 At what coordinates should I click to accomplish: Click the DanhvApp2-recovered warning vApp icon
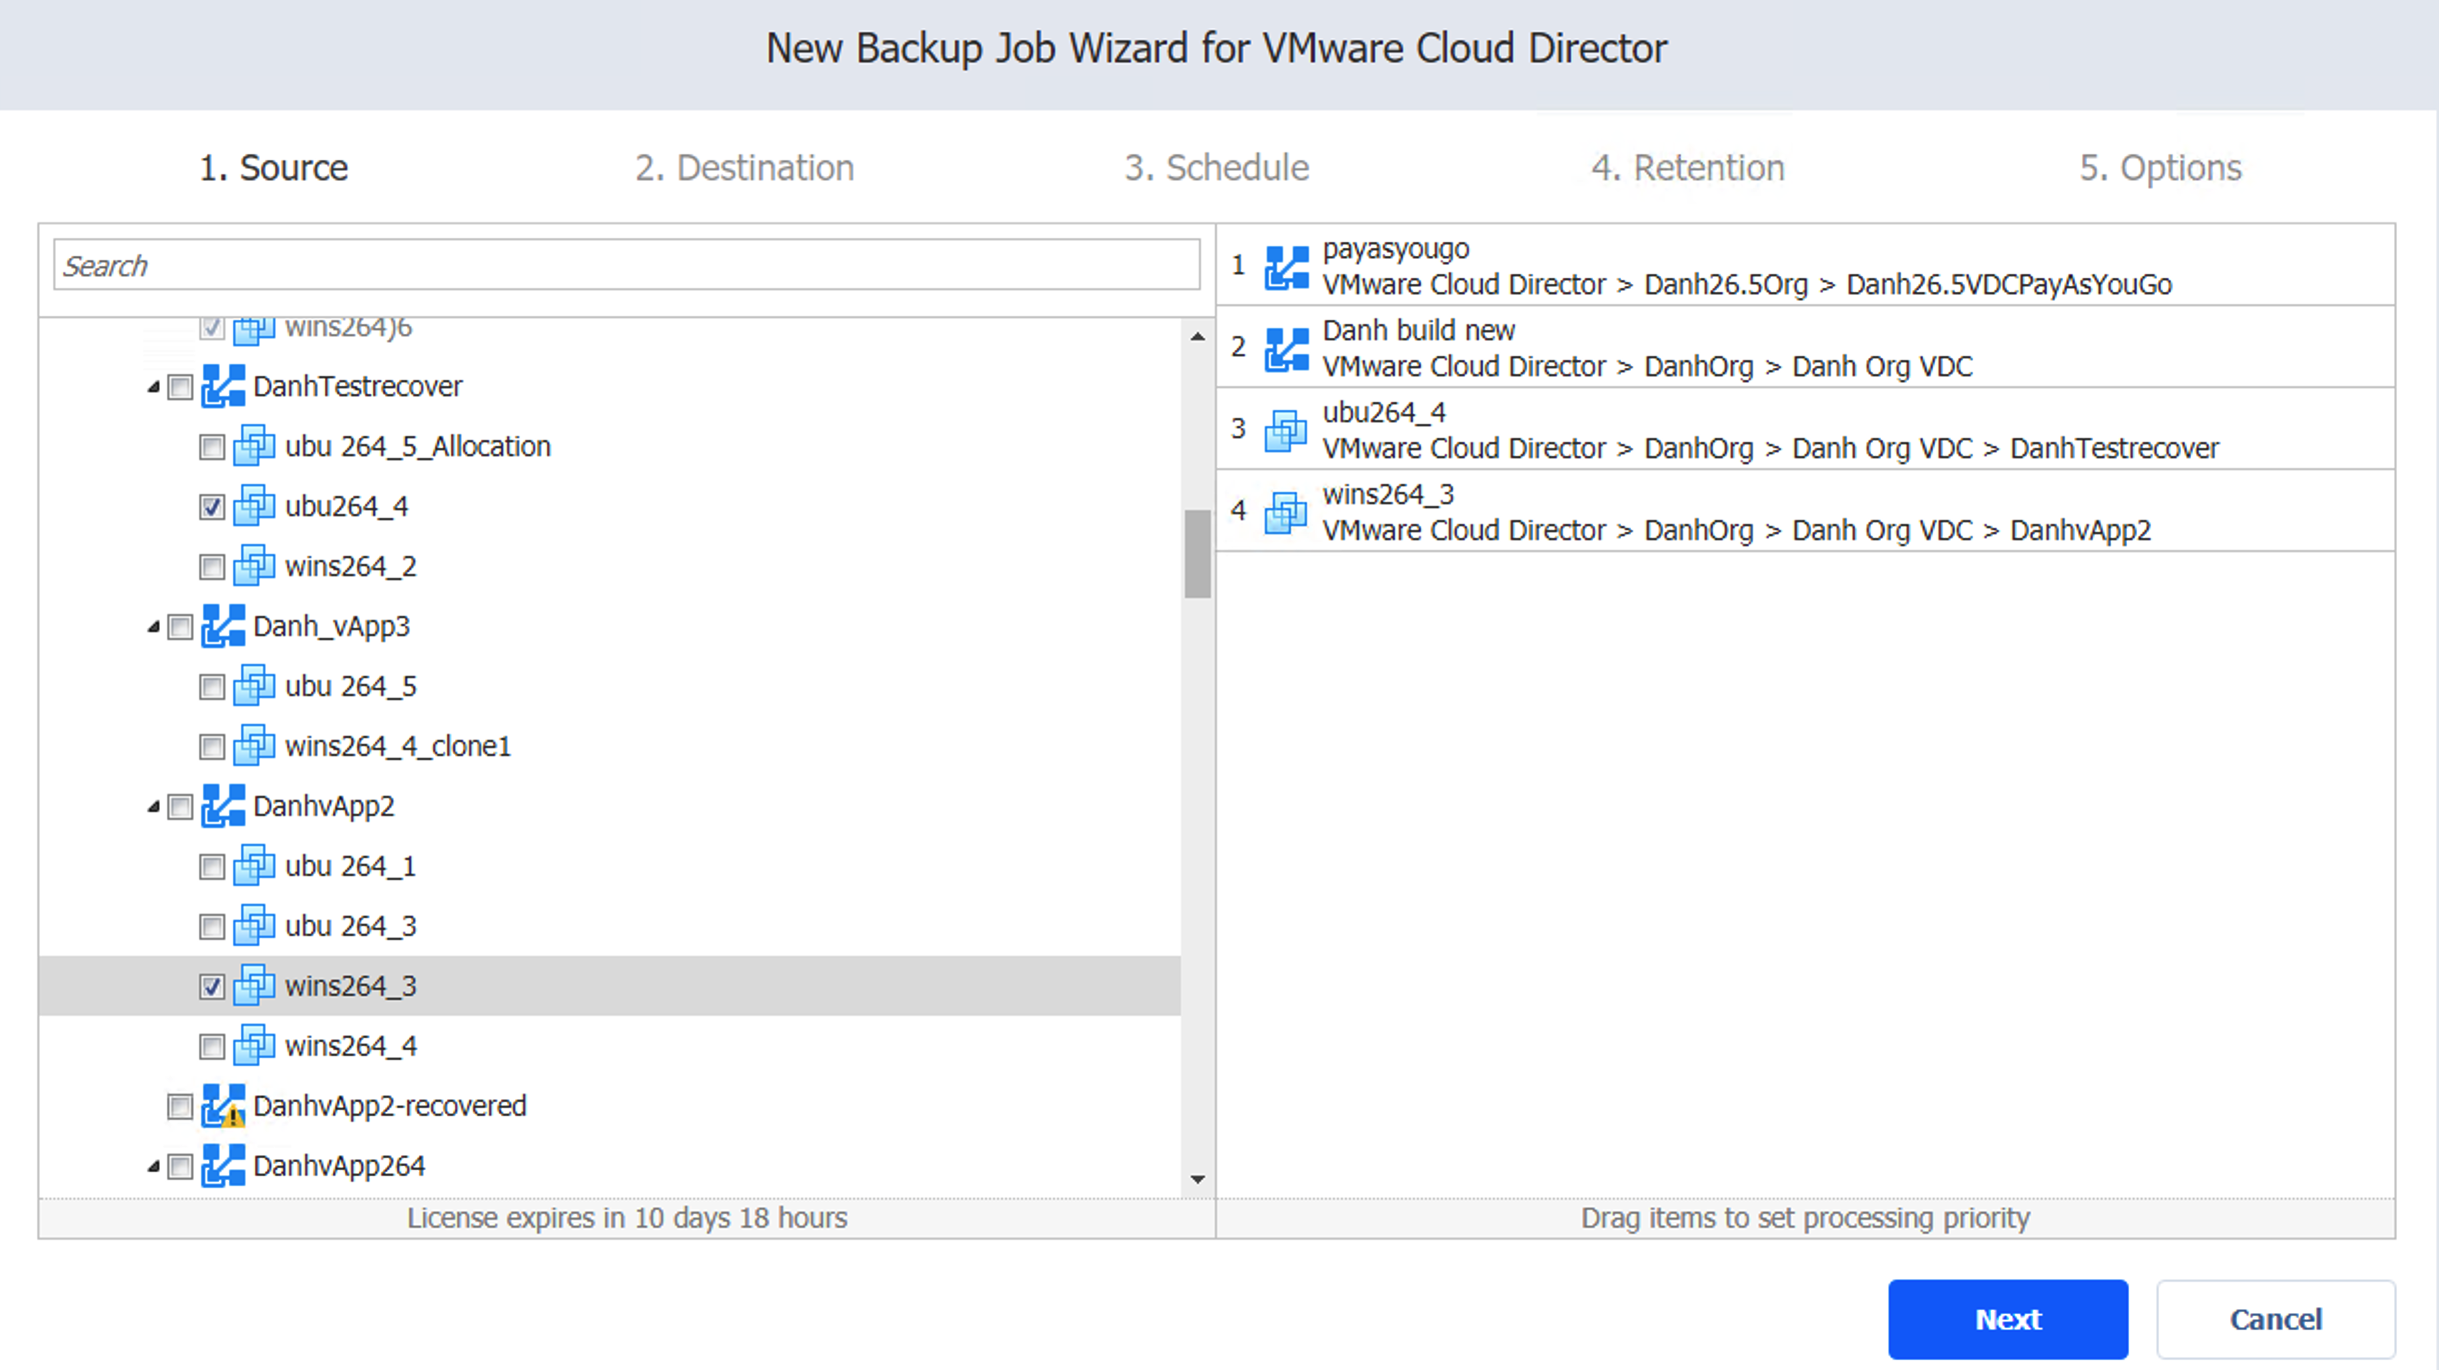point(223,1106)
